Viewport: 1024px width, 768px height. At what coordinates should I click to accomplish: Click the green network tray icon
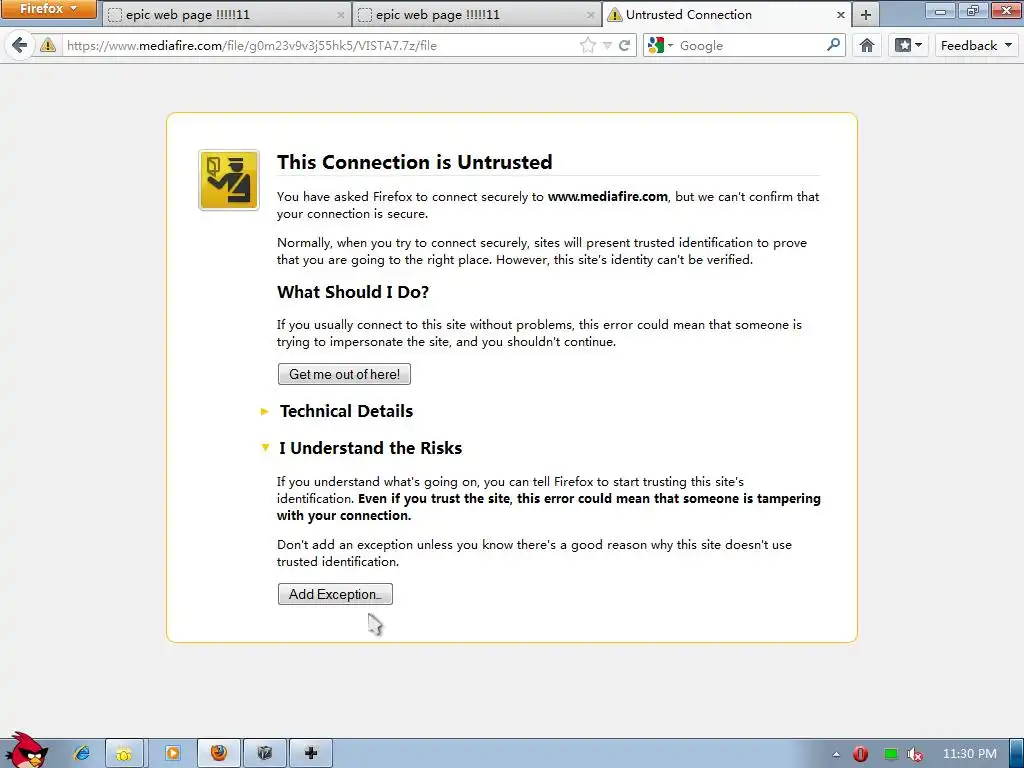tap(891, 754)
